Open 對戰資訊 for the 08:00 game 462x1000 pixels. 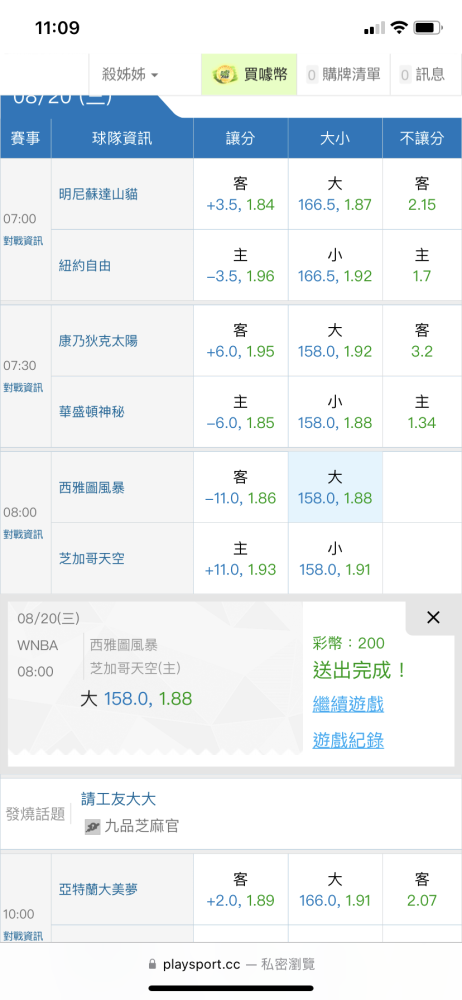point(24,534)
